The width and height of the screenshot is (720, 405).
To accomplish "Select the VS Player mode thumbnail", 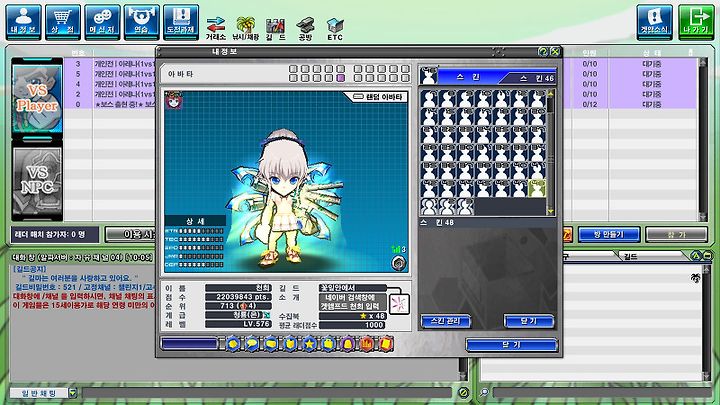I will 37,98.
